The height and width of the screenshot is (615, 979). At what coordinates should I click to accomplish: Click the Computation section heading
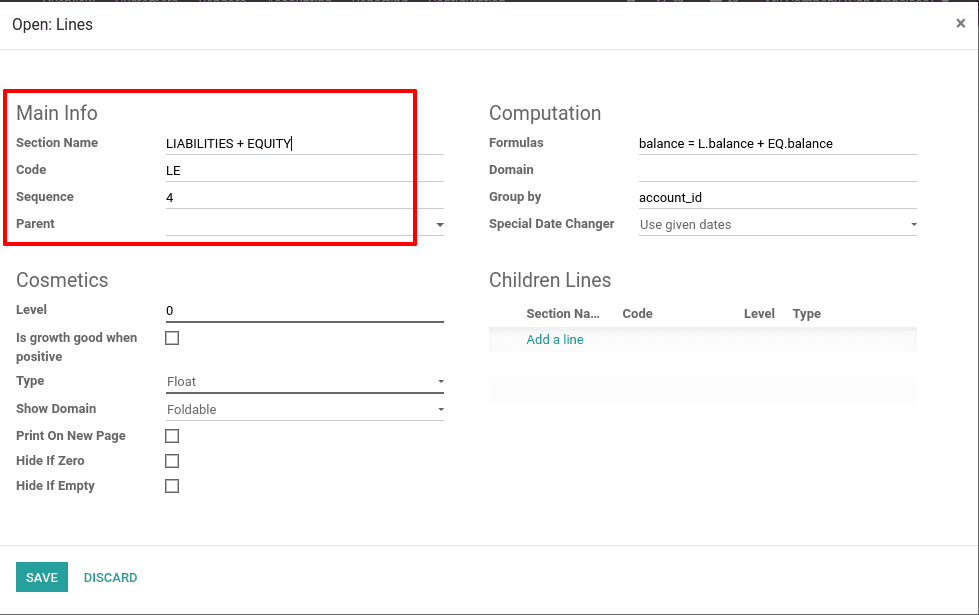(545, 113)
